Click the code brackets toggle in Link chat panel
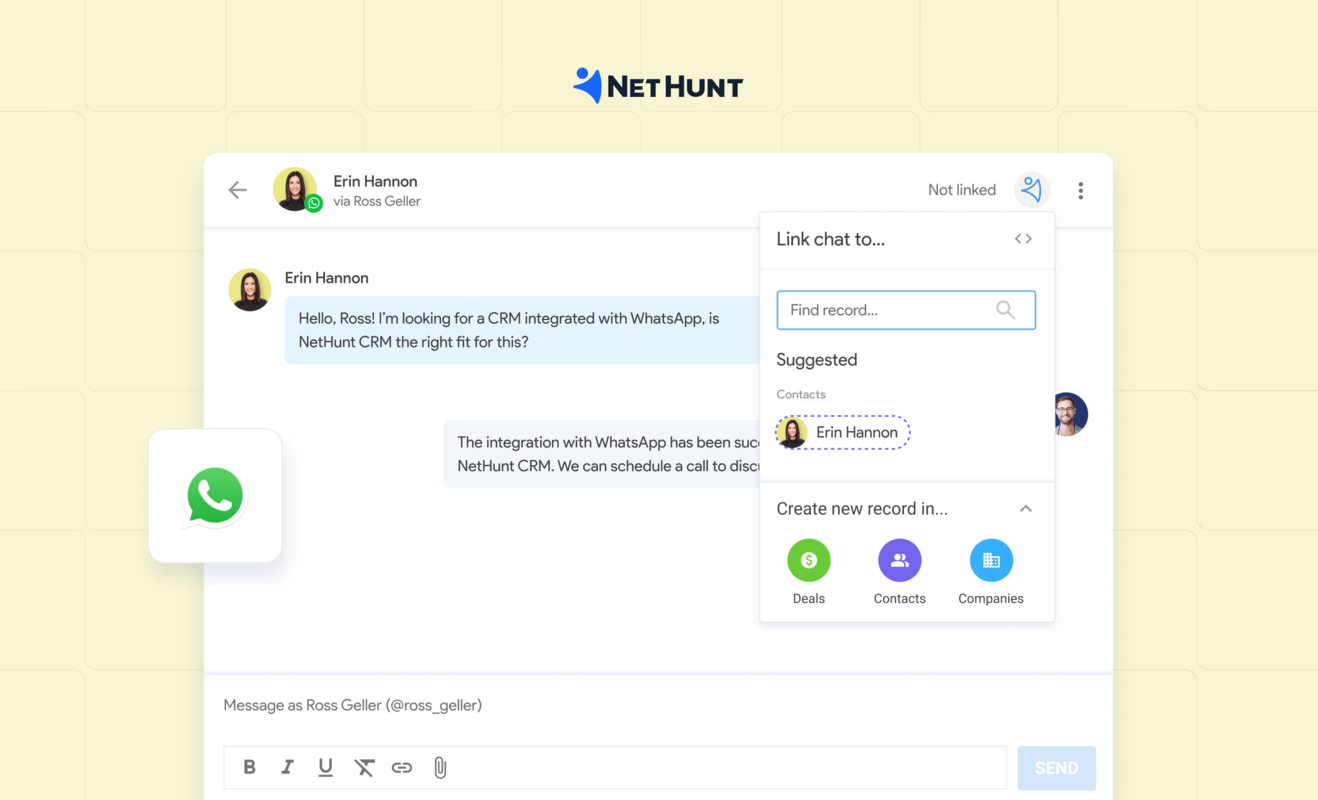This screenshot has height=800, width=1318. 1022,238
